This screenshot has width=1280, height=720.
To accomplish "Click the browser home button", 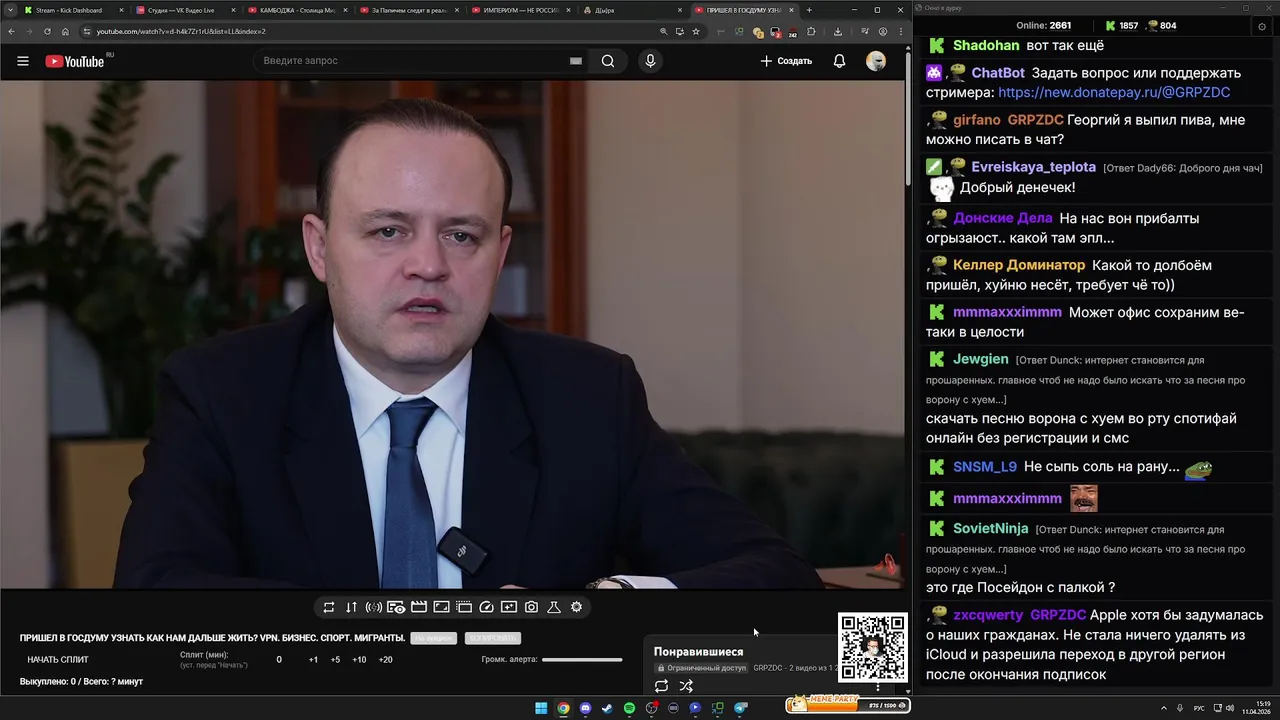I will coord(65,31).
